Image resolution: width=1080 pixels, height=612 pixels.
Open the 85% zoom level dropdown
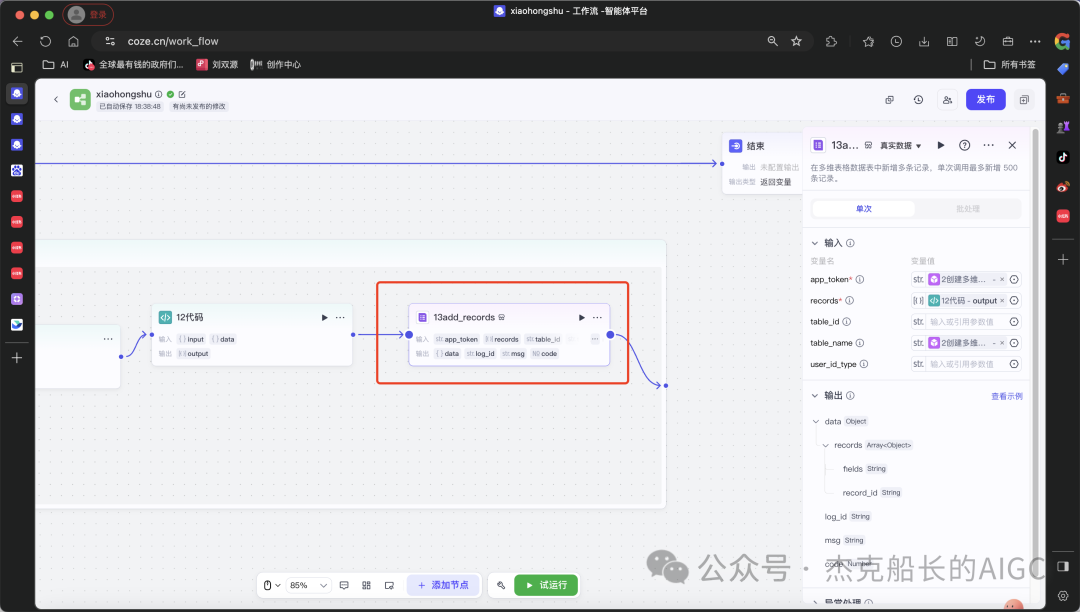click(308, 585)
